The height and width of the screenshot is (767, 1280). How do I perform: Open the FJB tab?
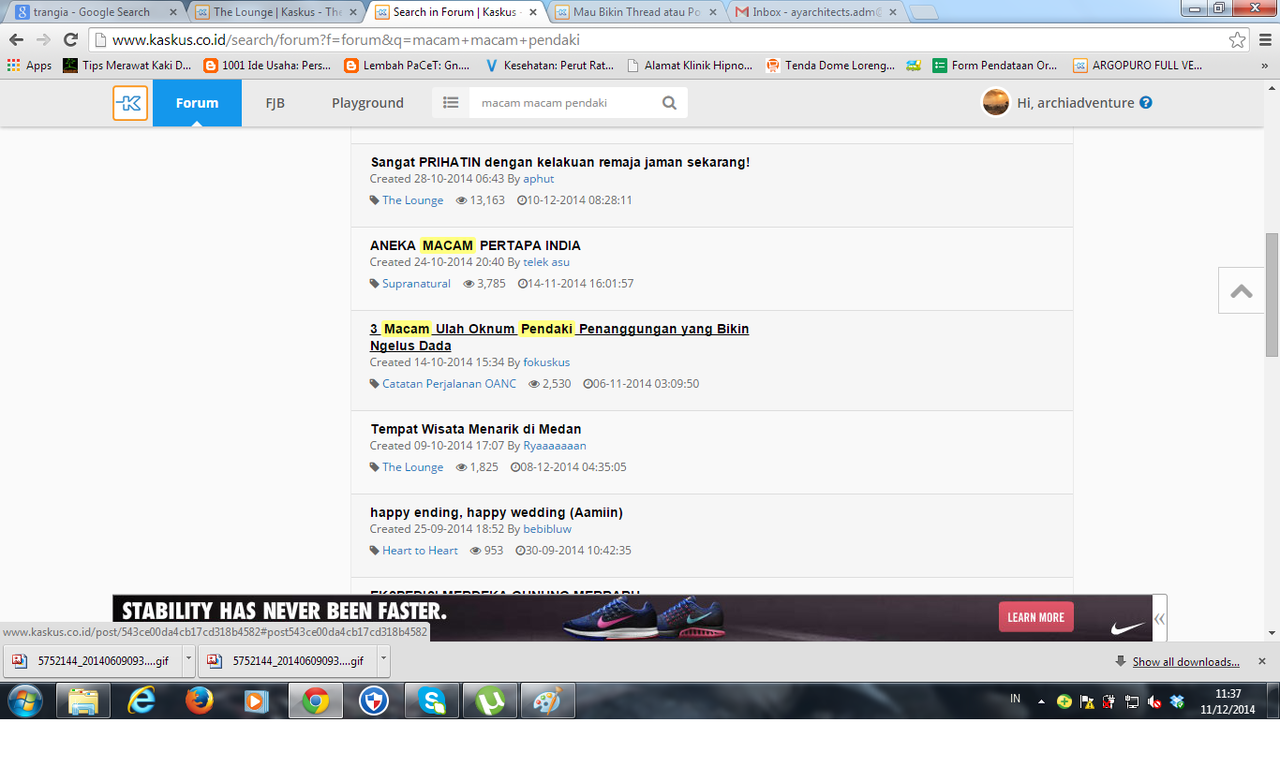pos(275,103)
